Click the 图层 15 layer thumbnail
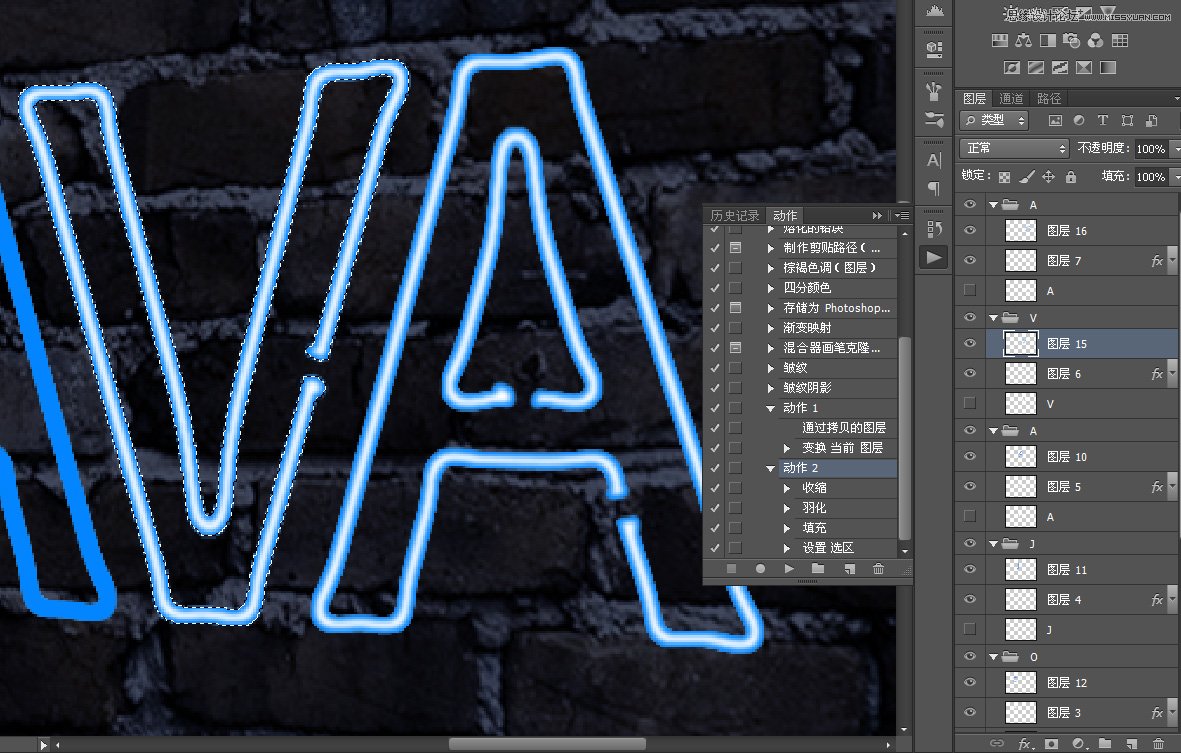The width and height of the screenshot is (1181, 753). (x=1019, y=343)
